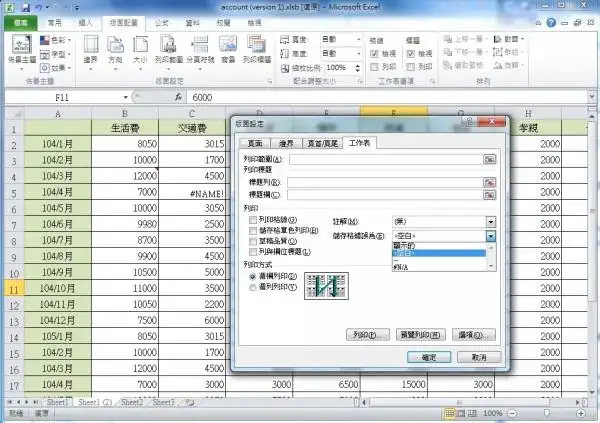Click the 背景 (Background) ribbon icon
600x423 pixels.
(x=227, y=48)
